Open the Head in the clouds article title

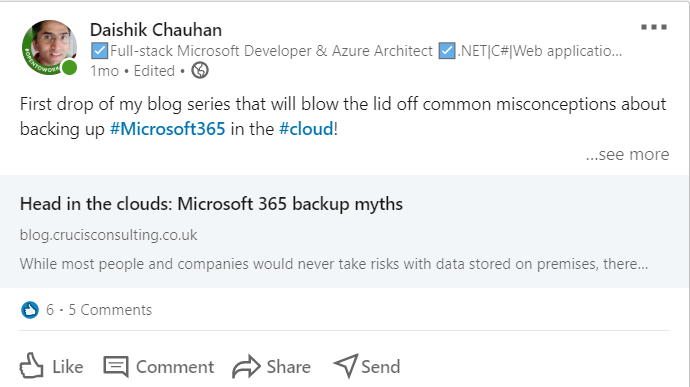coord(211,204)
